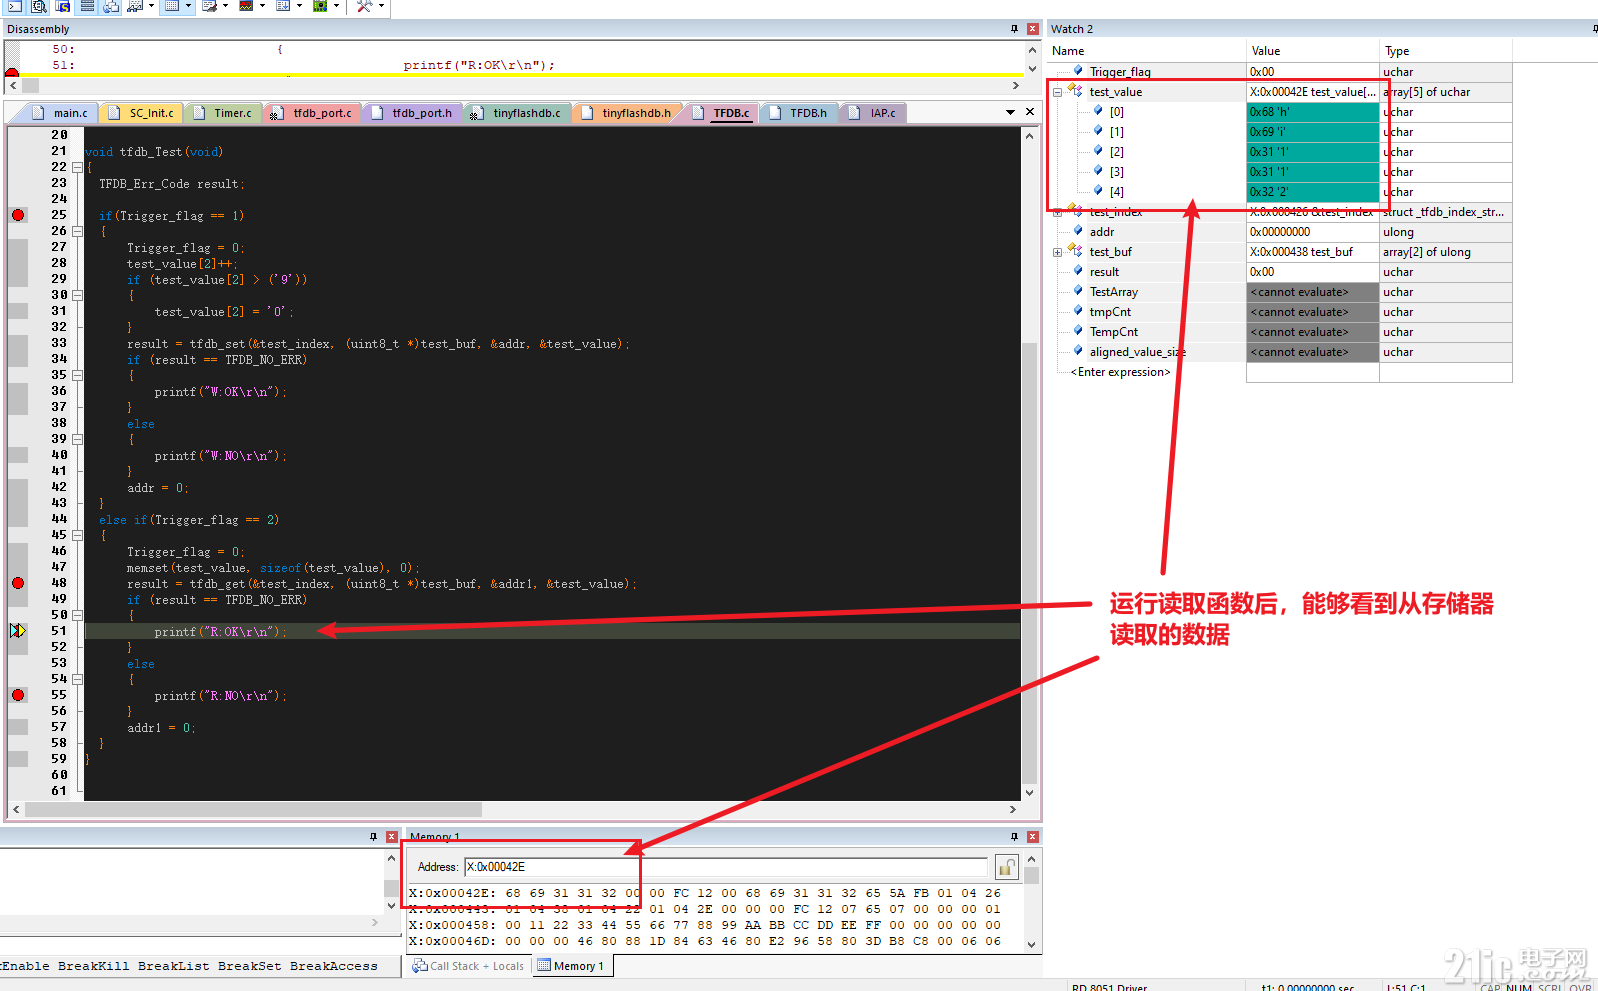The width and height of the screenshot is (1598, 991).
Task: Toggle the Call Stack window icon
Action: coord(110,6)
